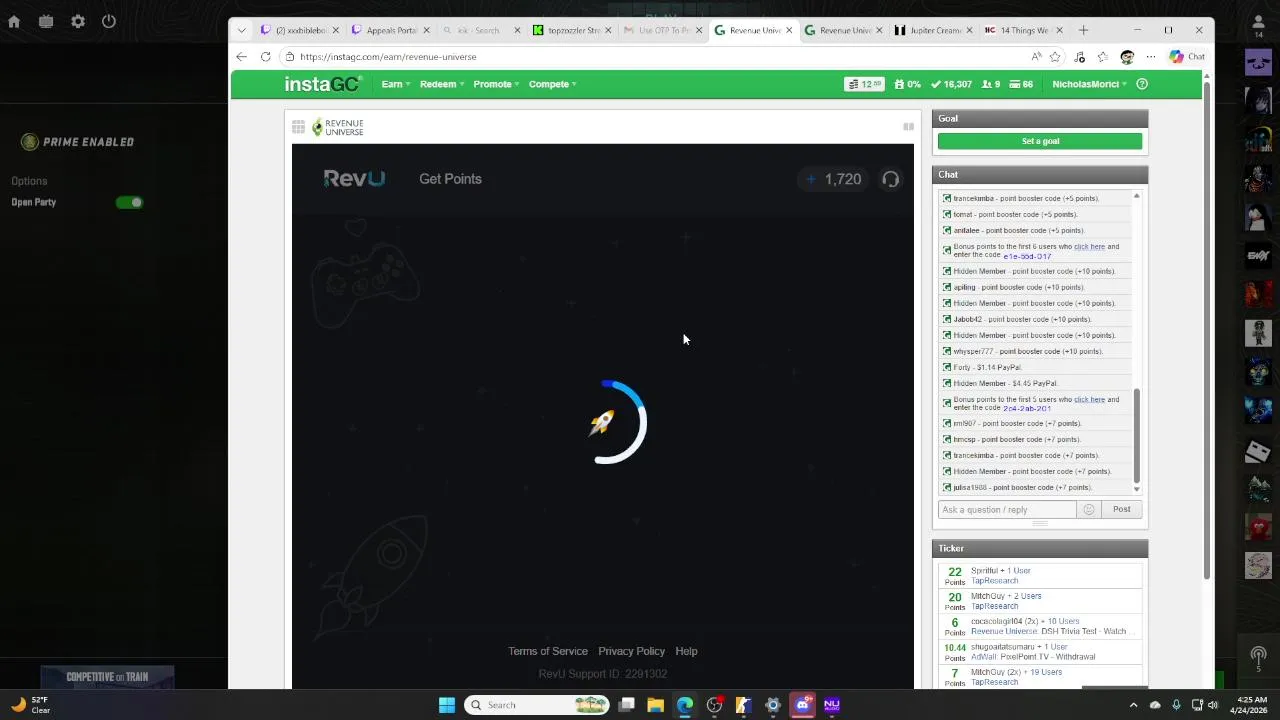Reload the instaGC page
This screenshot has width=1280, height=720.
[265, 57]
